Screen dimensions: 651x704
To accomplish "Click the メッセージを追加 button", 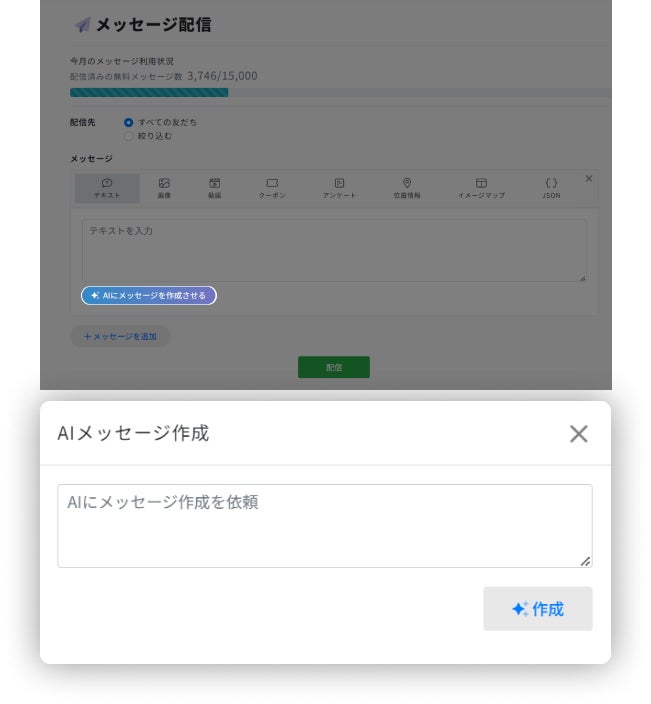I will [x=120, y=337].
